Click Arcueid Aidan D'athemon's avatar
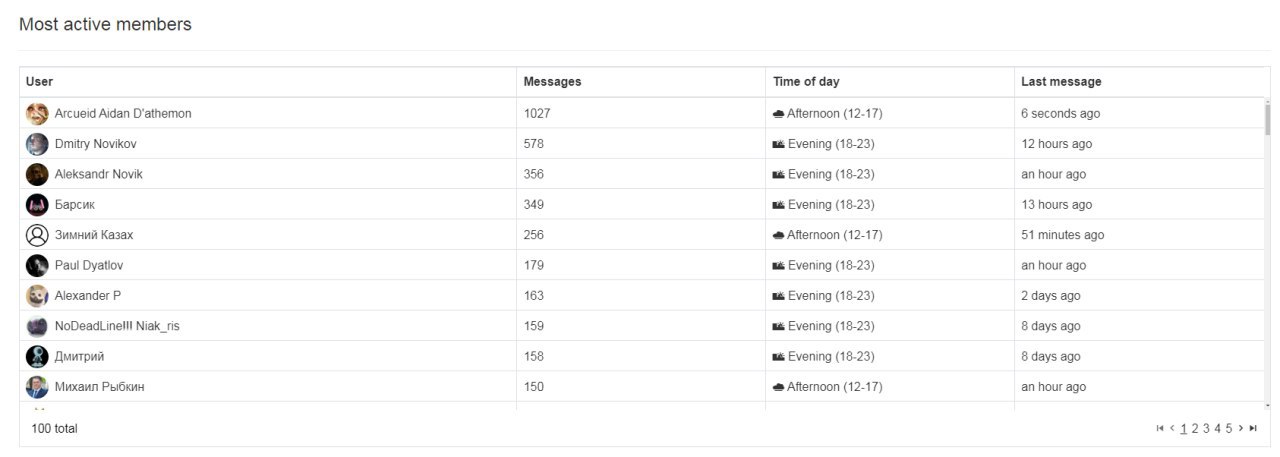Viewport: 1280px width, 457px height. [x=37, y=113]
